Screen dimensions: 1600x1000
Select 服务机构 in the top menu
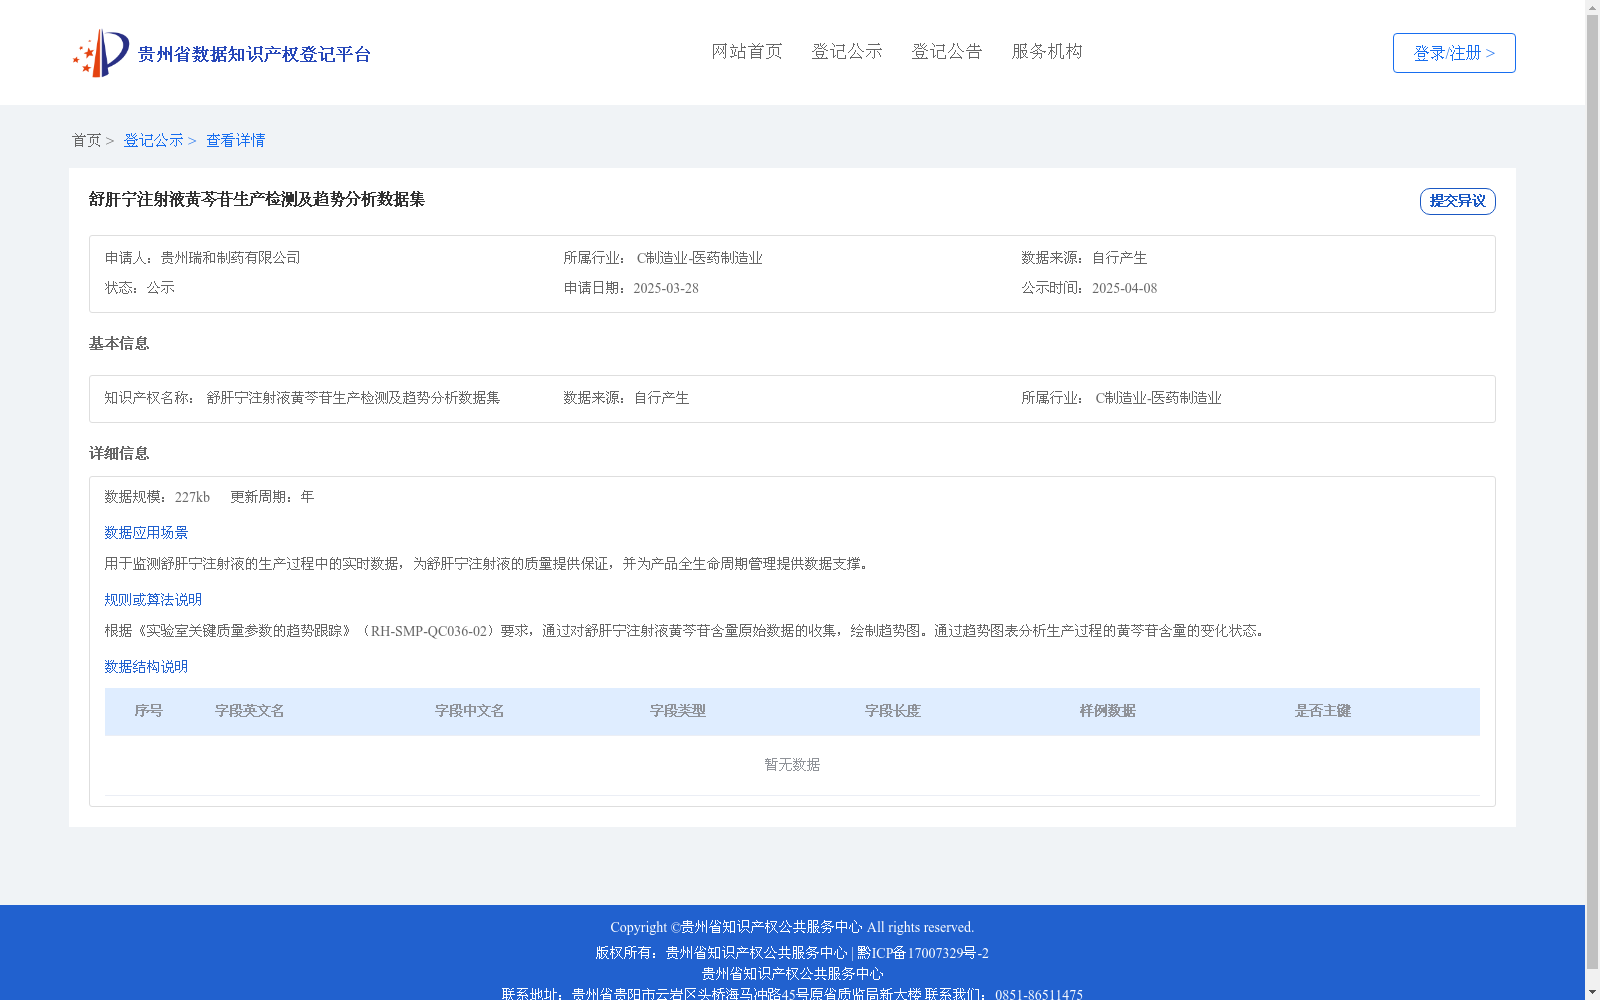coord(1047,51)
